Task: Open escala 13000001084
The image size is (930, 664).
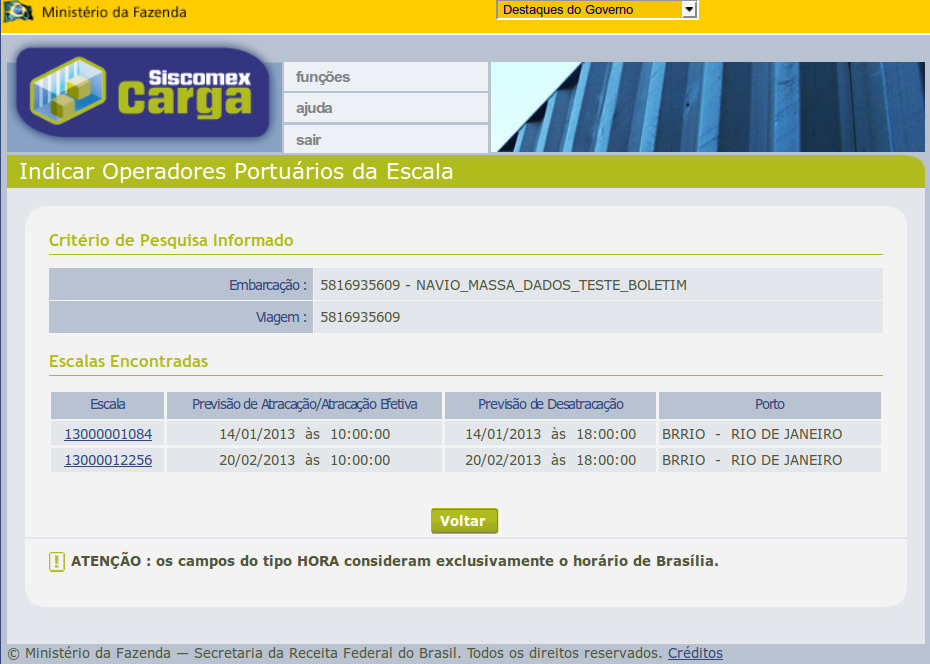Action: pyautogui.click(x=106, y=434)
